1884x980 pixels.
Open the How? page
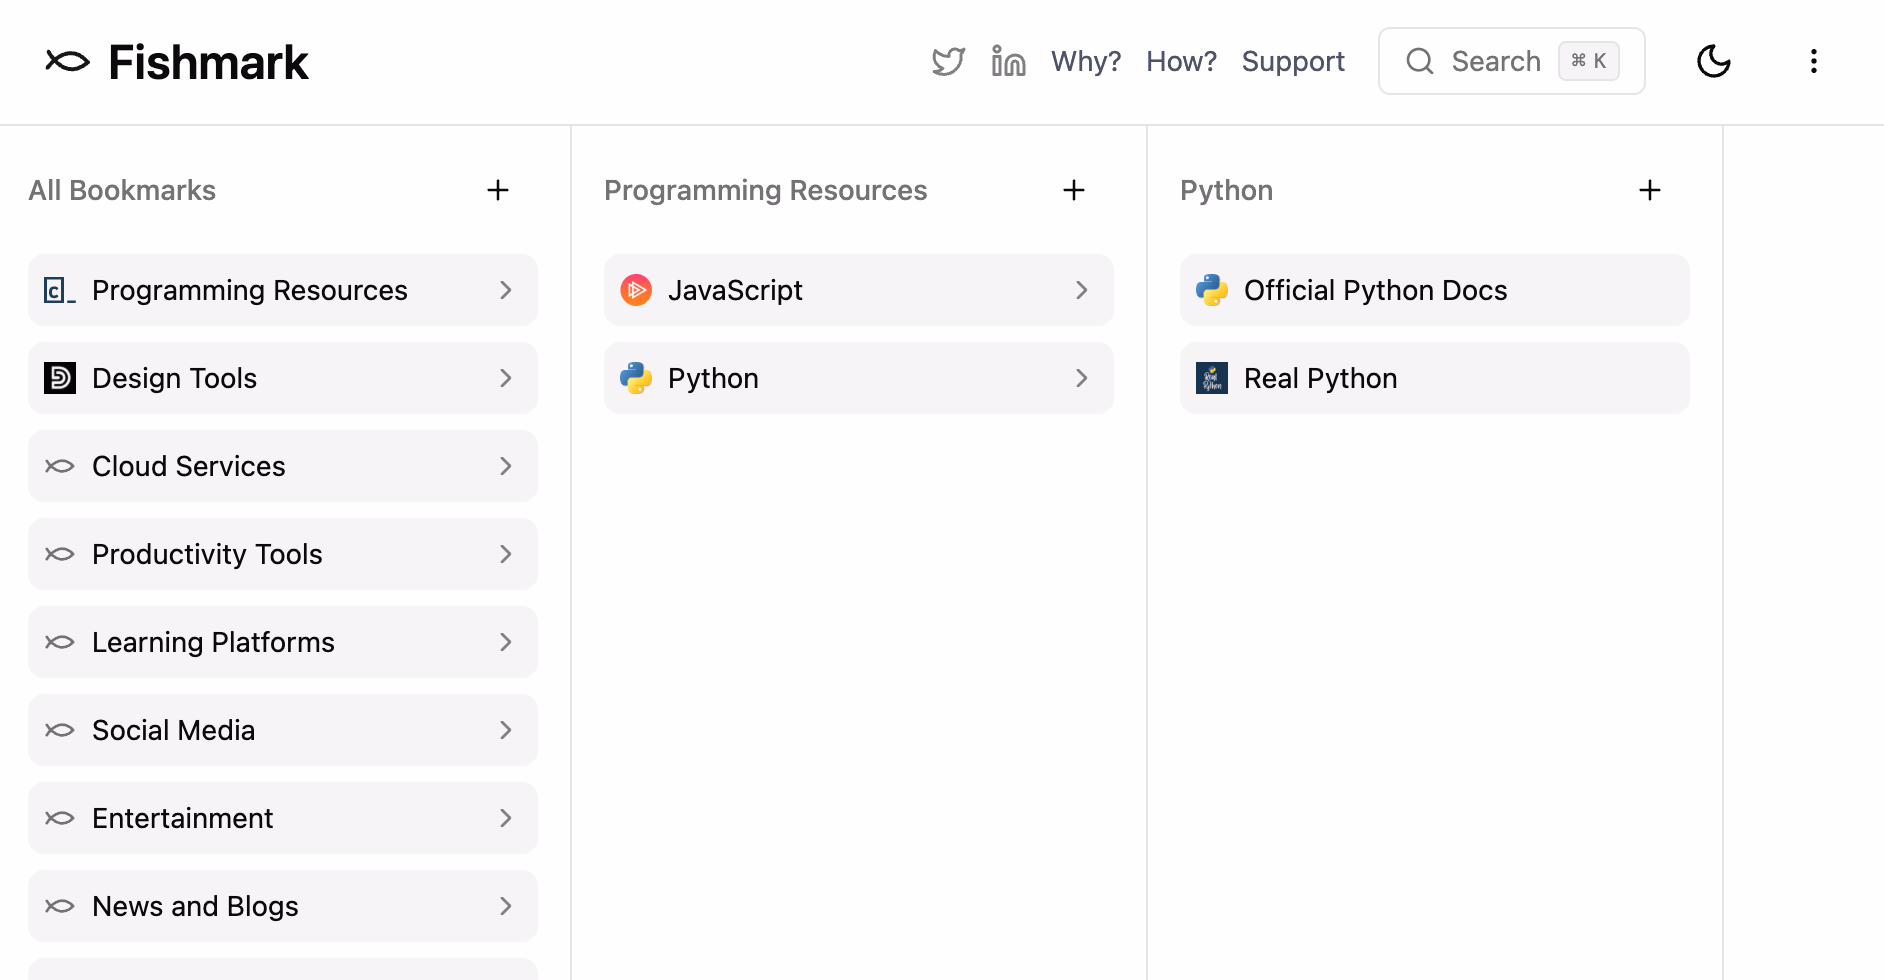click(x=1181, y=62)
